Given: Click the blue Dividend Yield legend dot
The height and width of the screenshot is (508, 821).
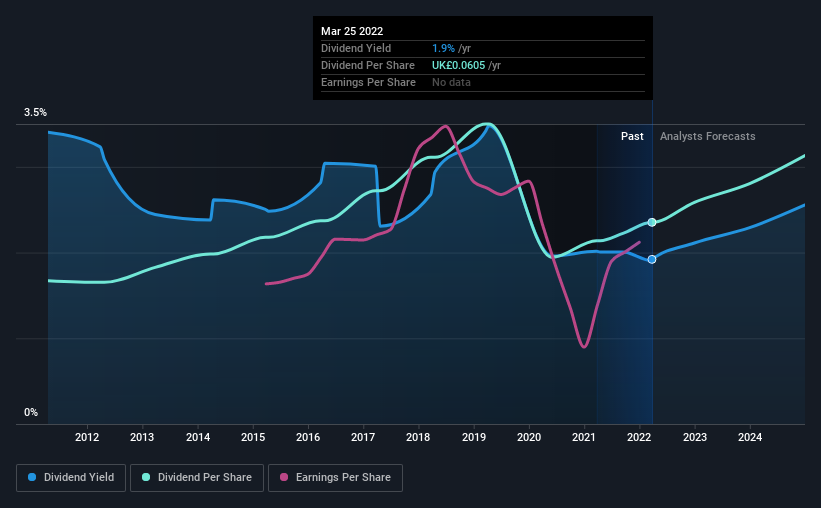Looking at the screenshot, I should (x=32, y=477).
